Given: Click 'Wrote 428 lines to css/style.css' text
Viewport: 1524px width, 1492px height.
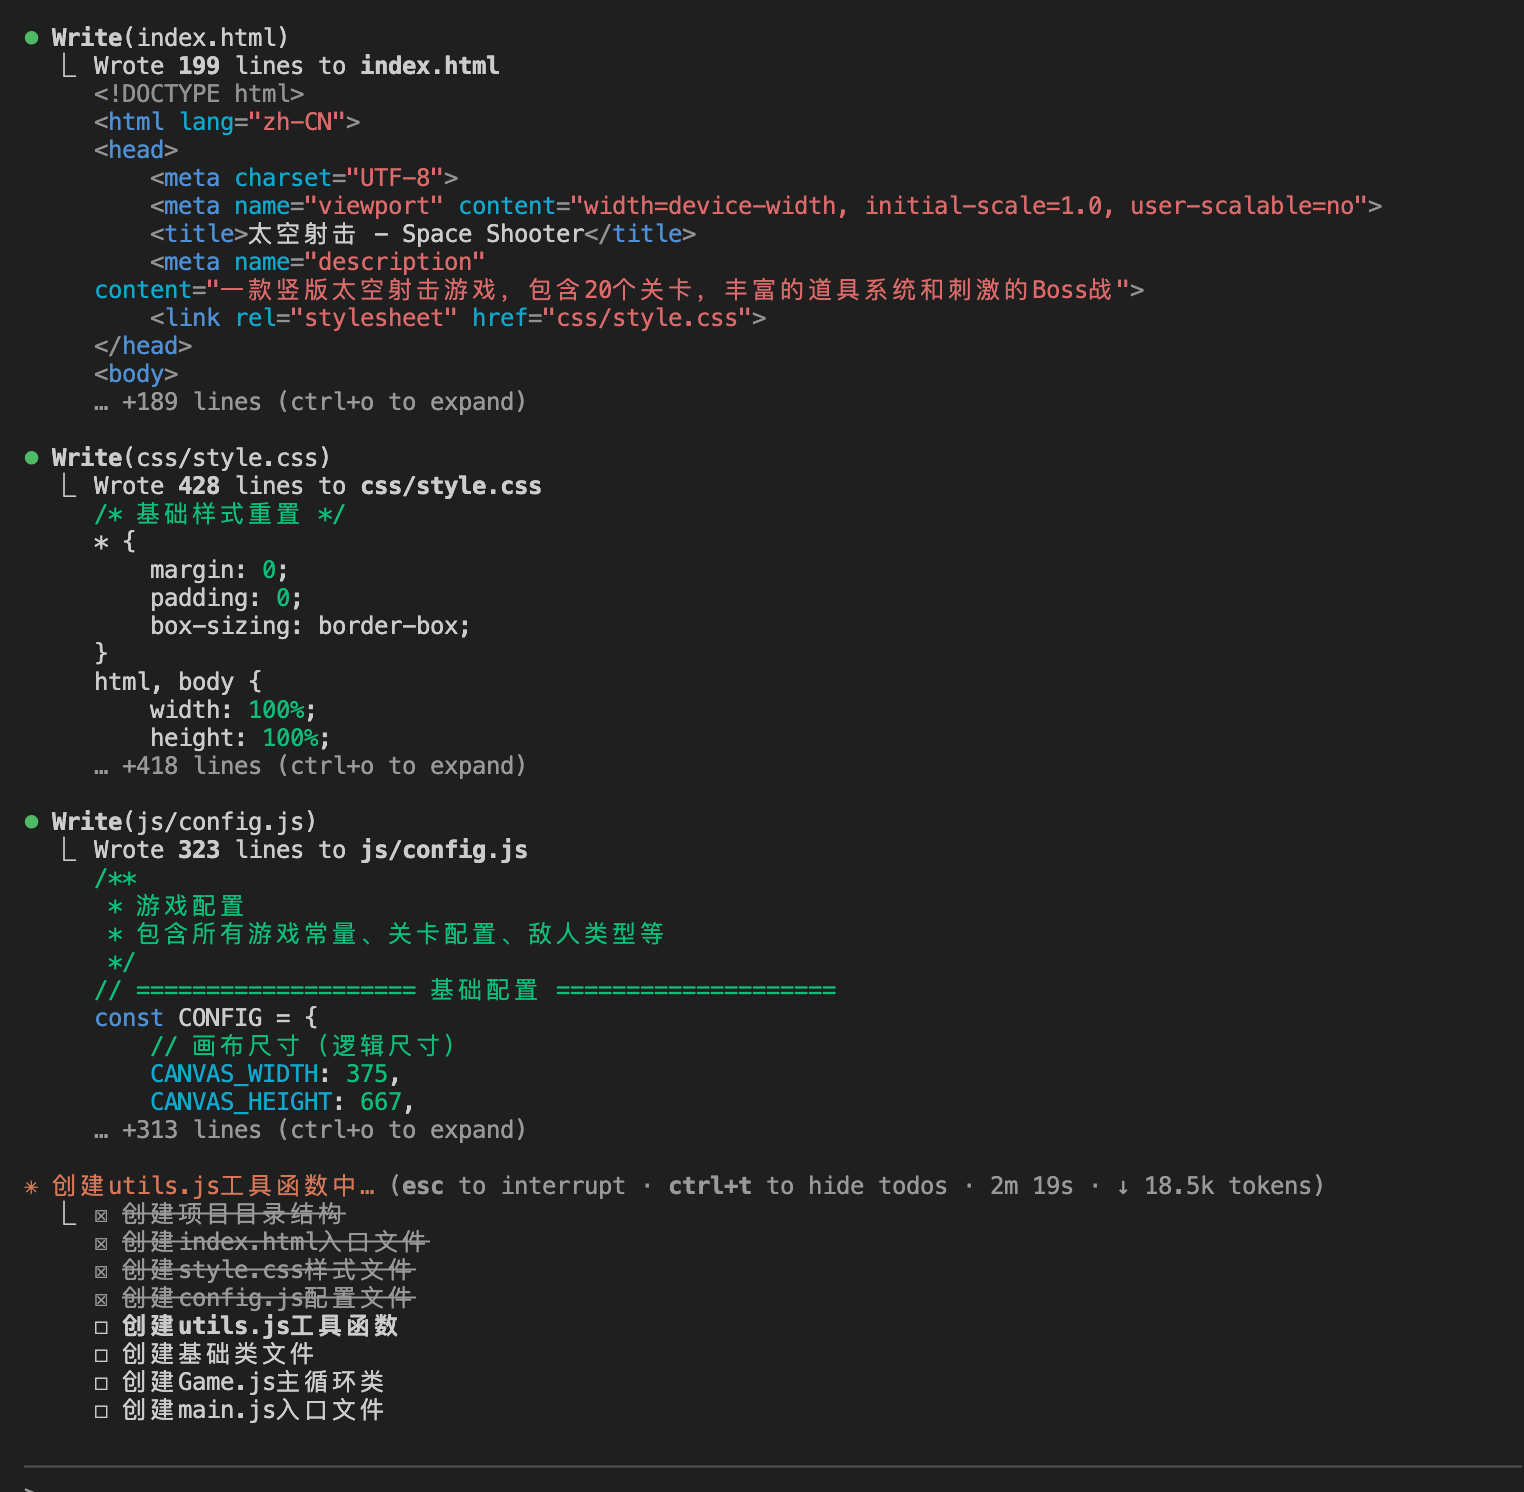Looking at the screenshot, I should [x=318, y=486].
